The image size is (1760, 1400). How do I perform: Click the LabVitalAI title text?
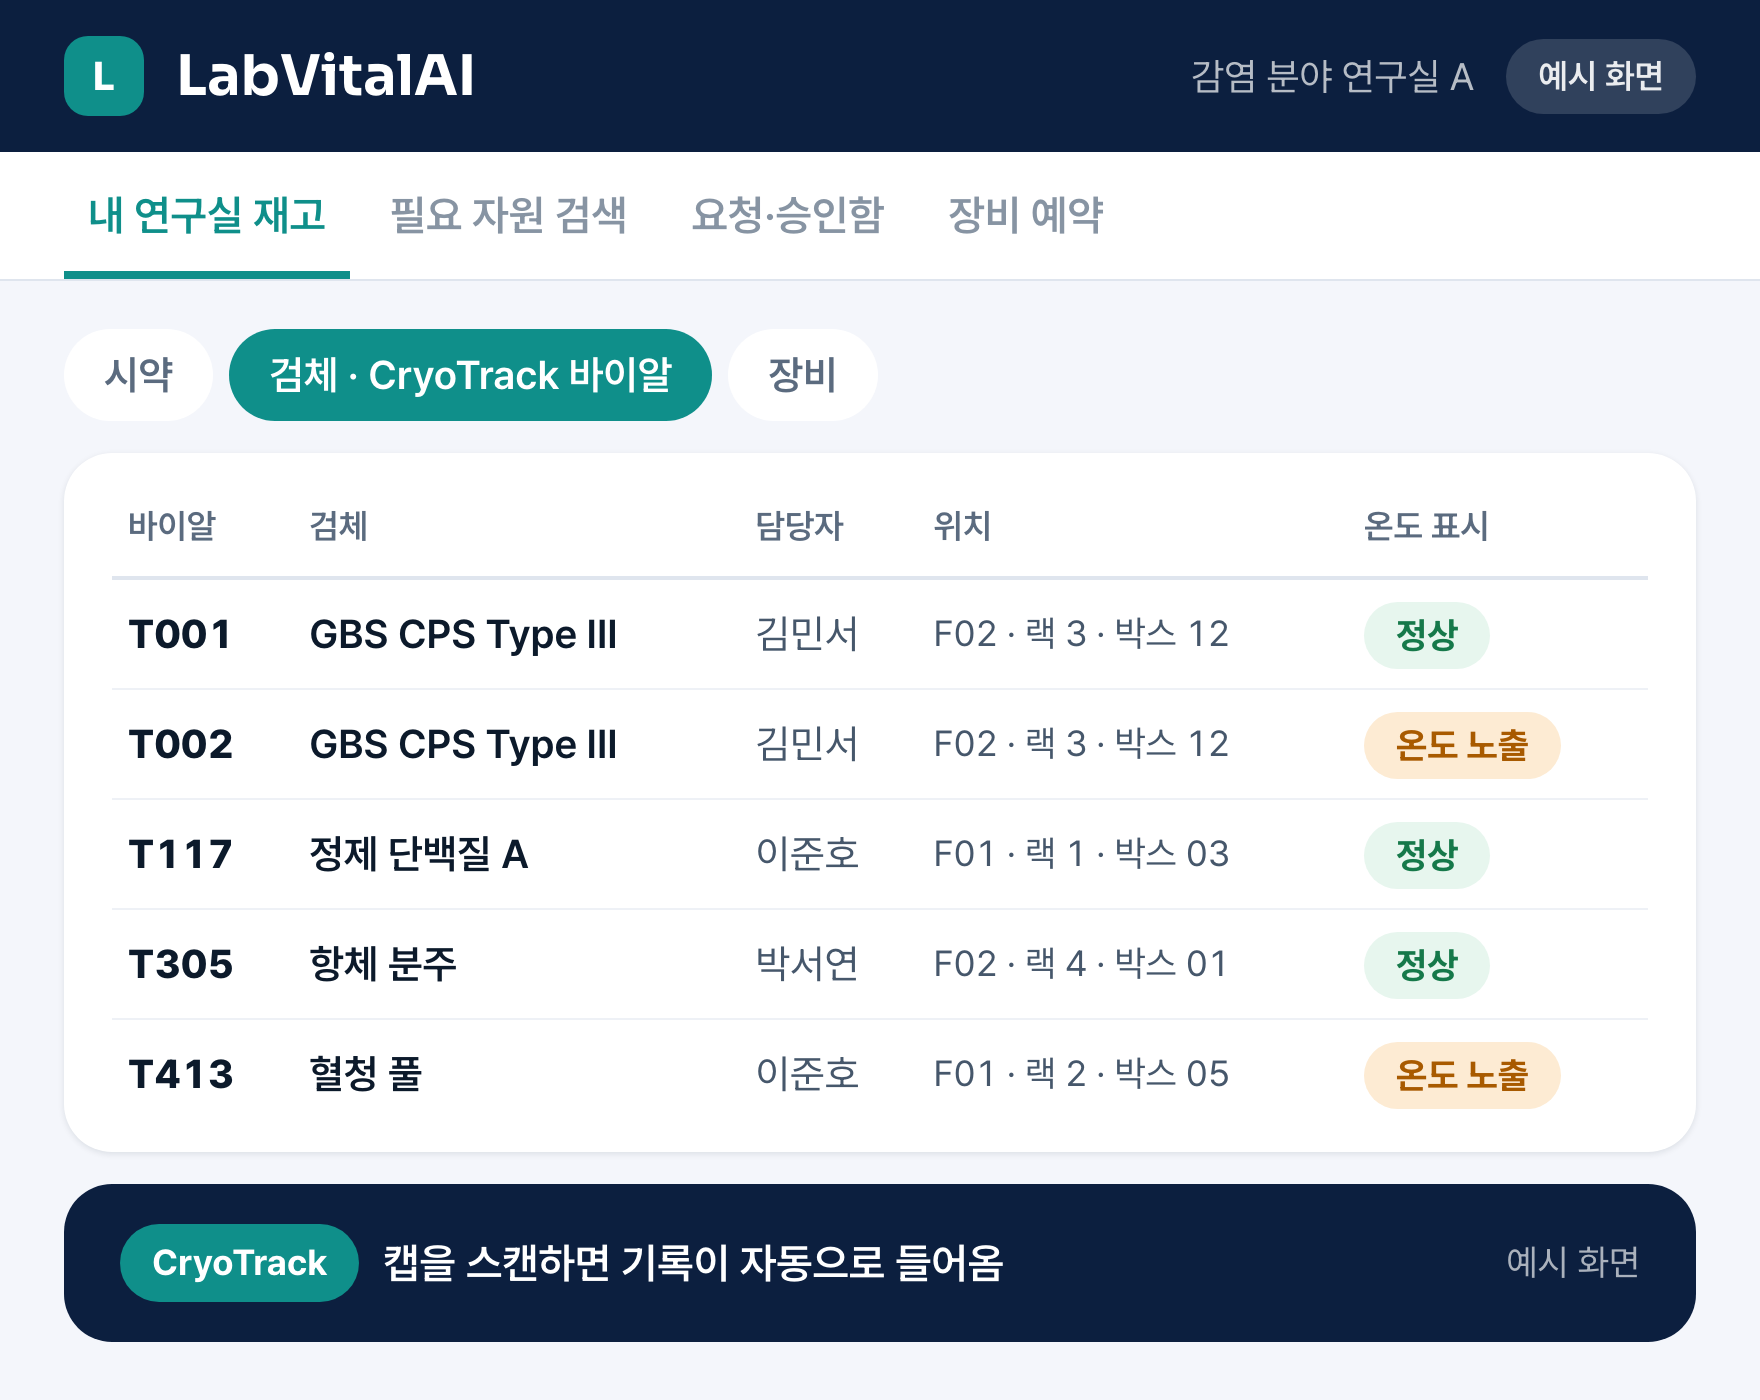(x=325, y=76)
